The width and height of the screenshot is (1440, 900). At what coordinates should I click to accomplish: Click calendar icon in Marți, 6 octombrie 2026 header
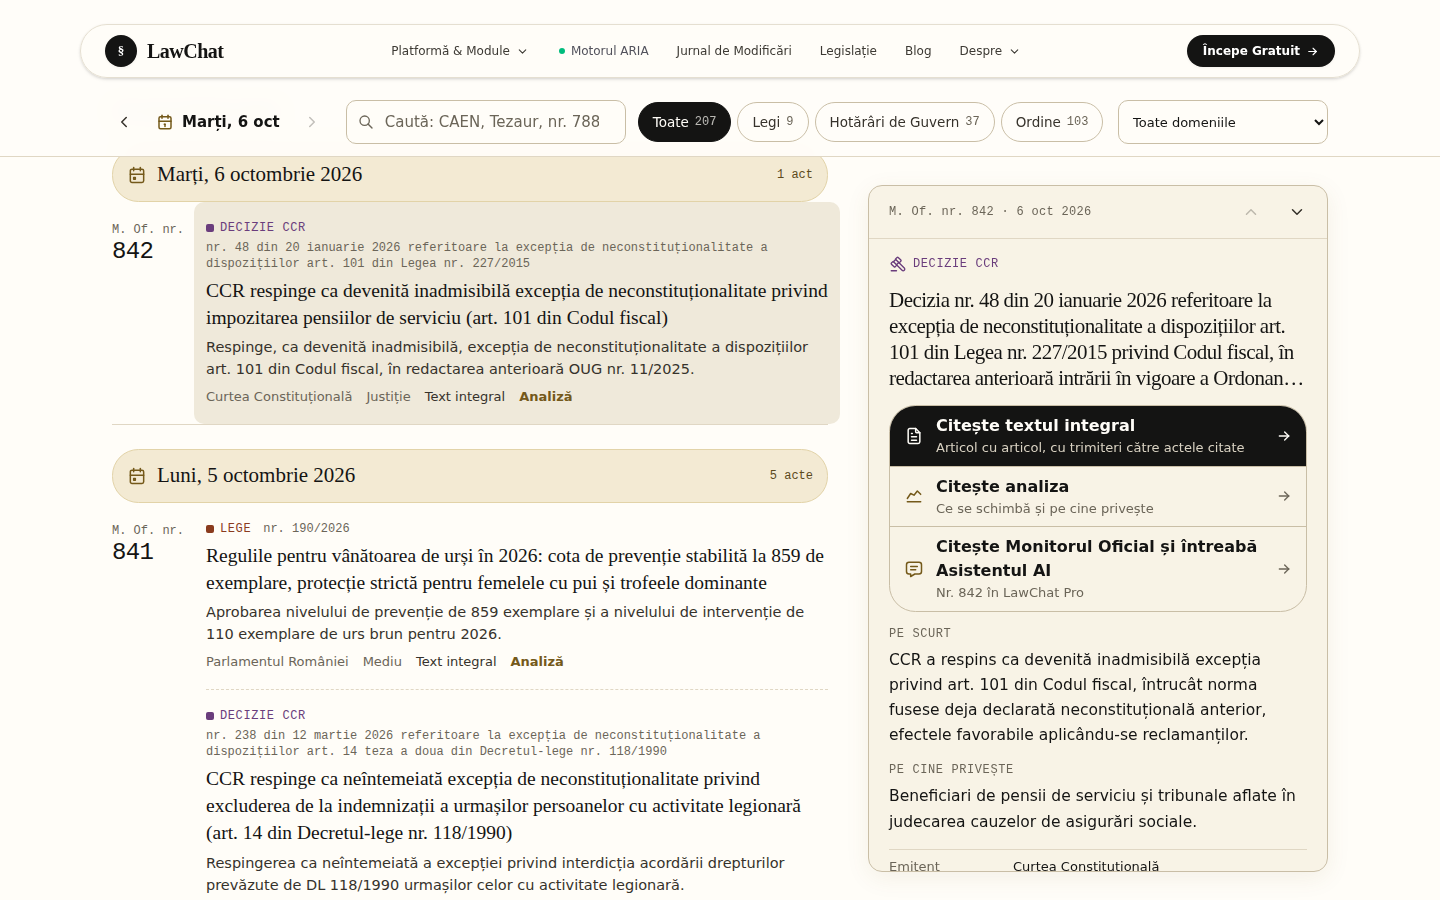pyautogui.click(x=137, y=175)
